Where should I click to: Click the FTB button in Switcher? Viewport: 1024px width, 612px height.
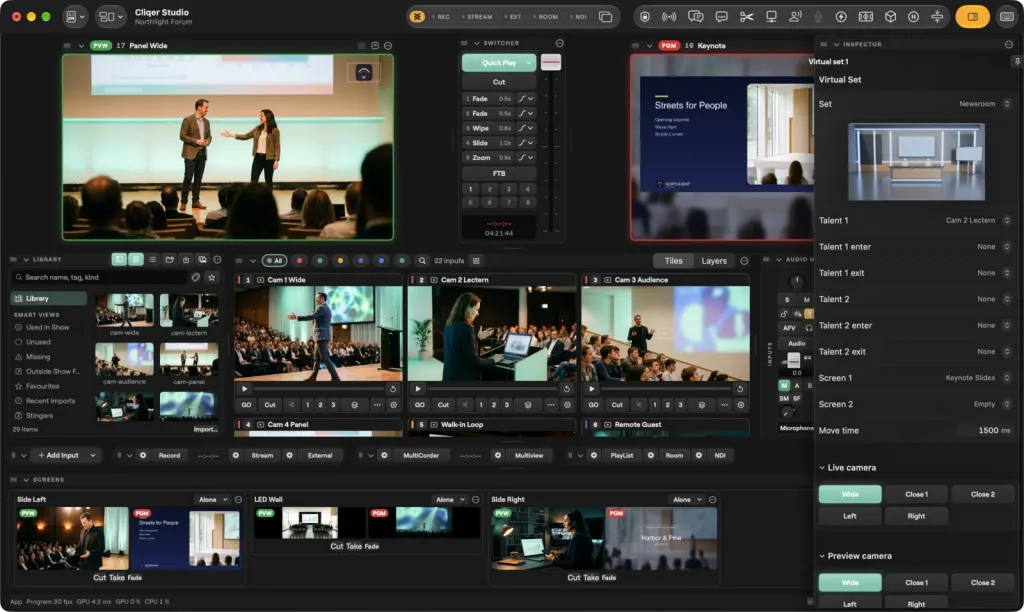tap(499, 174)
